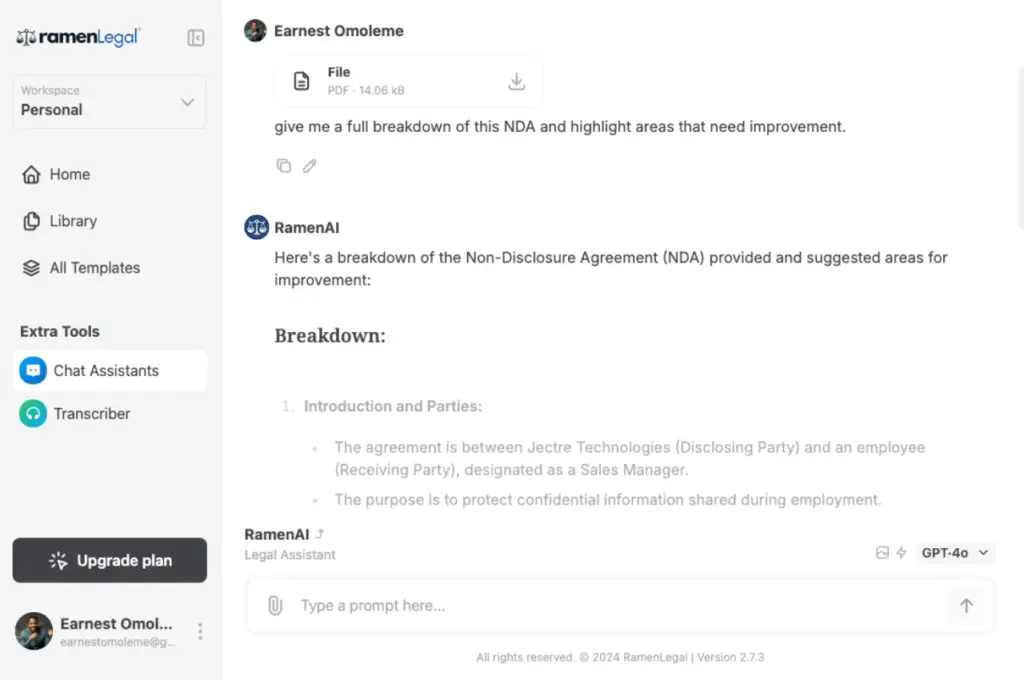Click Earnest's profile avatar thumbnail

point(255,30)
